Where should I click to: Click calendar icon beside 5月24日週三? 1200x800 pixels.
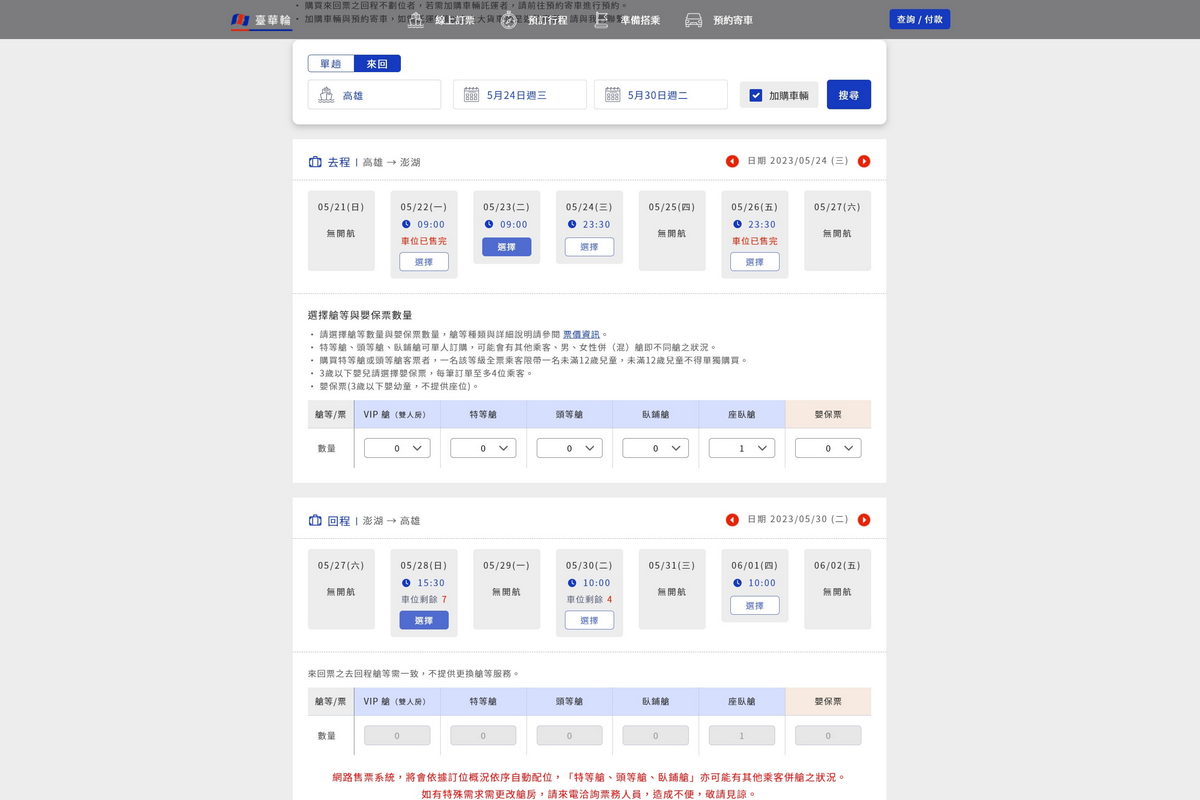tap(471, 95)
